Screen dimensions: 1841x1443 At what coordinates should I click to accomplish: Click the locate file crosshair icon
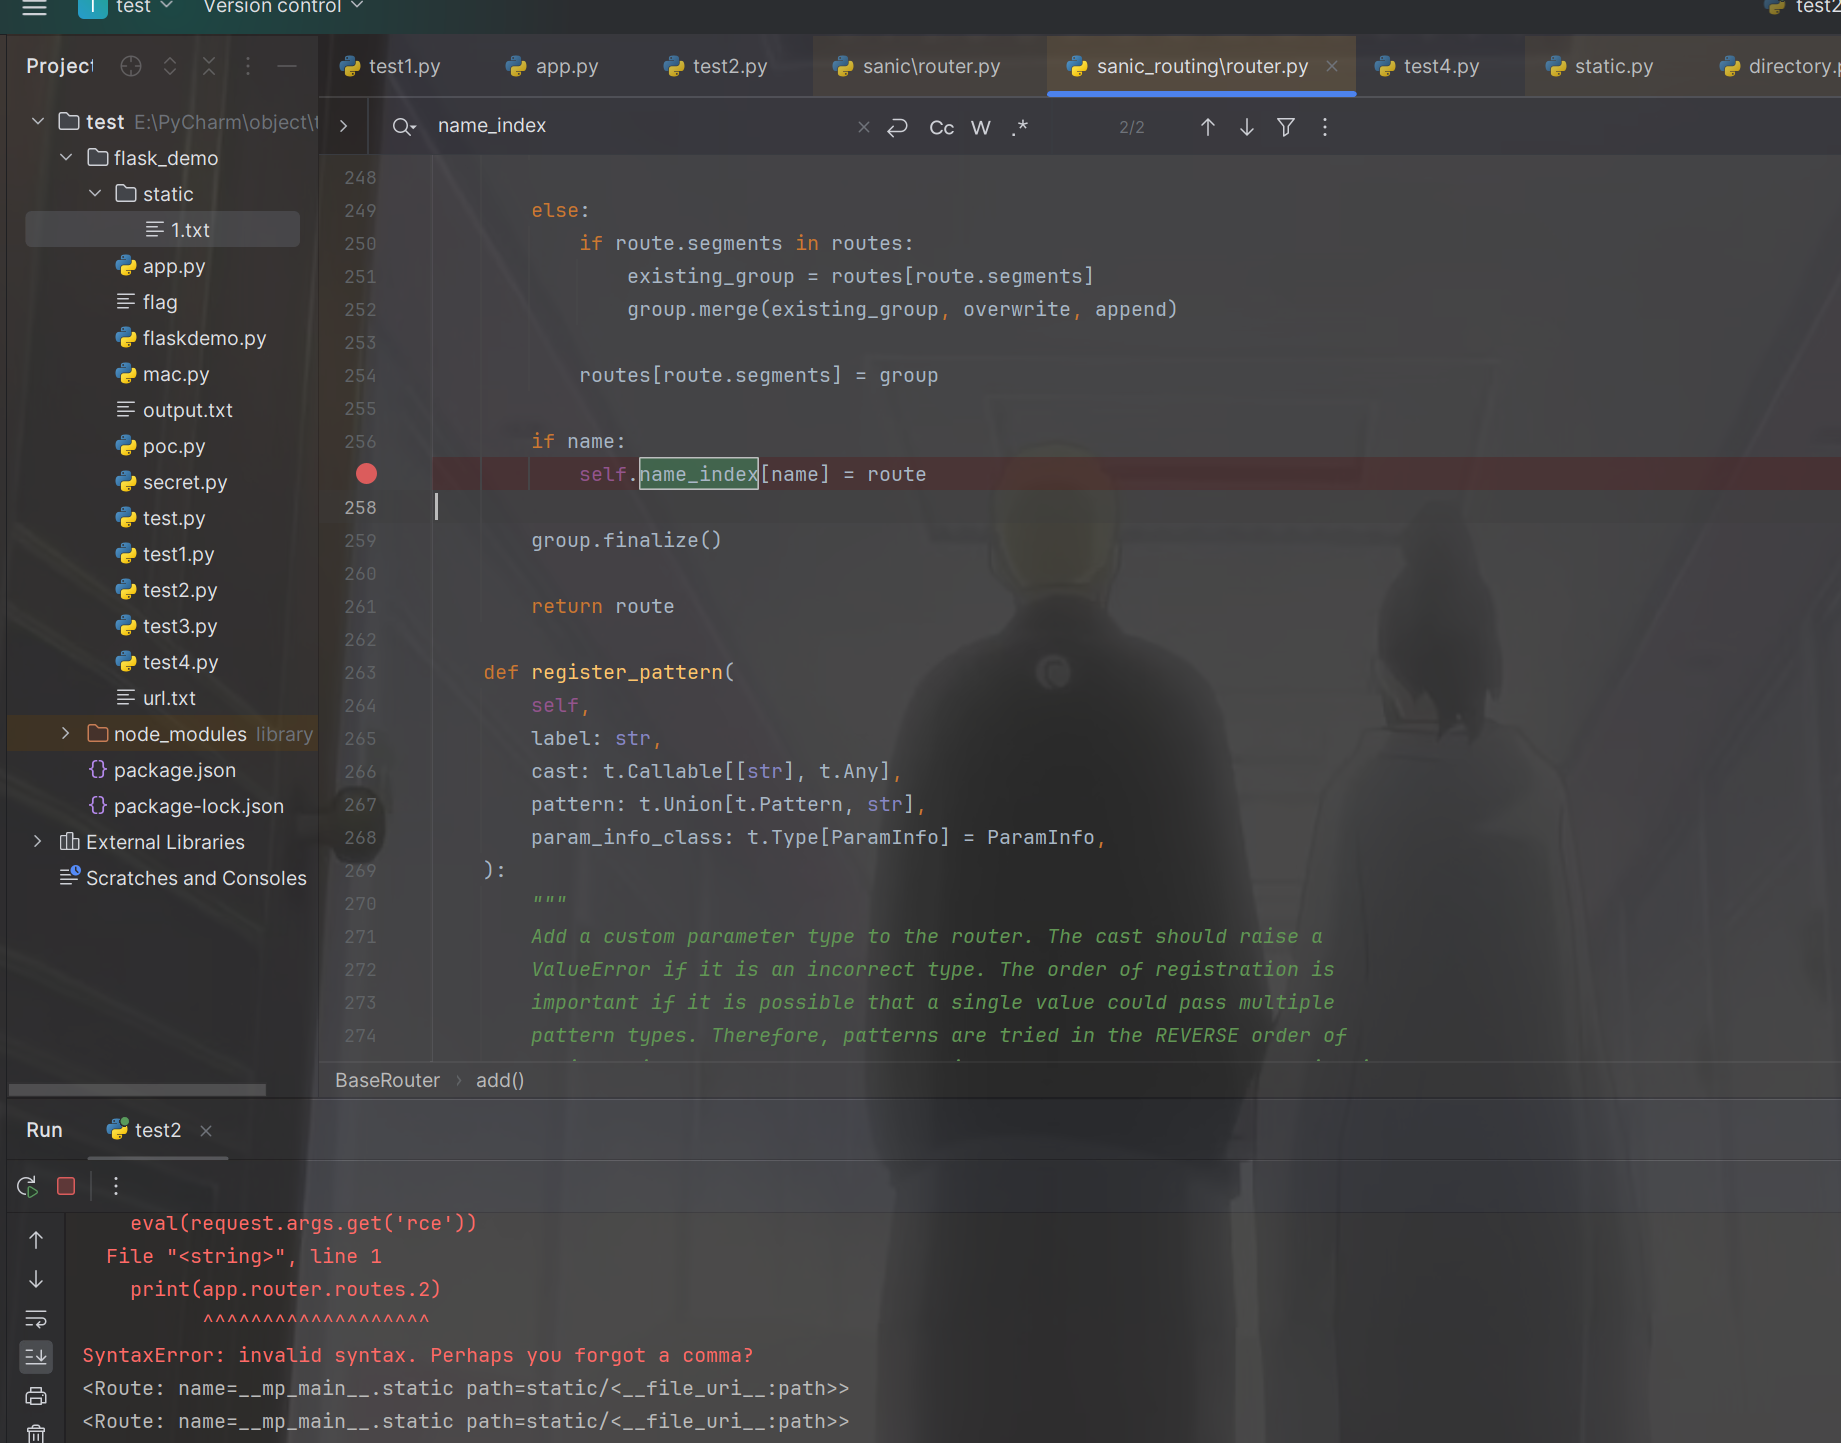131,66
